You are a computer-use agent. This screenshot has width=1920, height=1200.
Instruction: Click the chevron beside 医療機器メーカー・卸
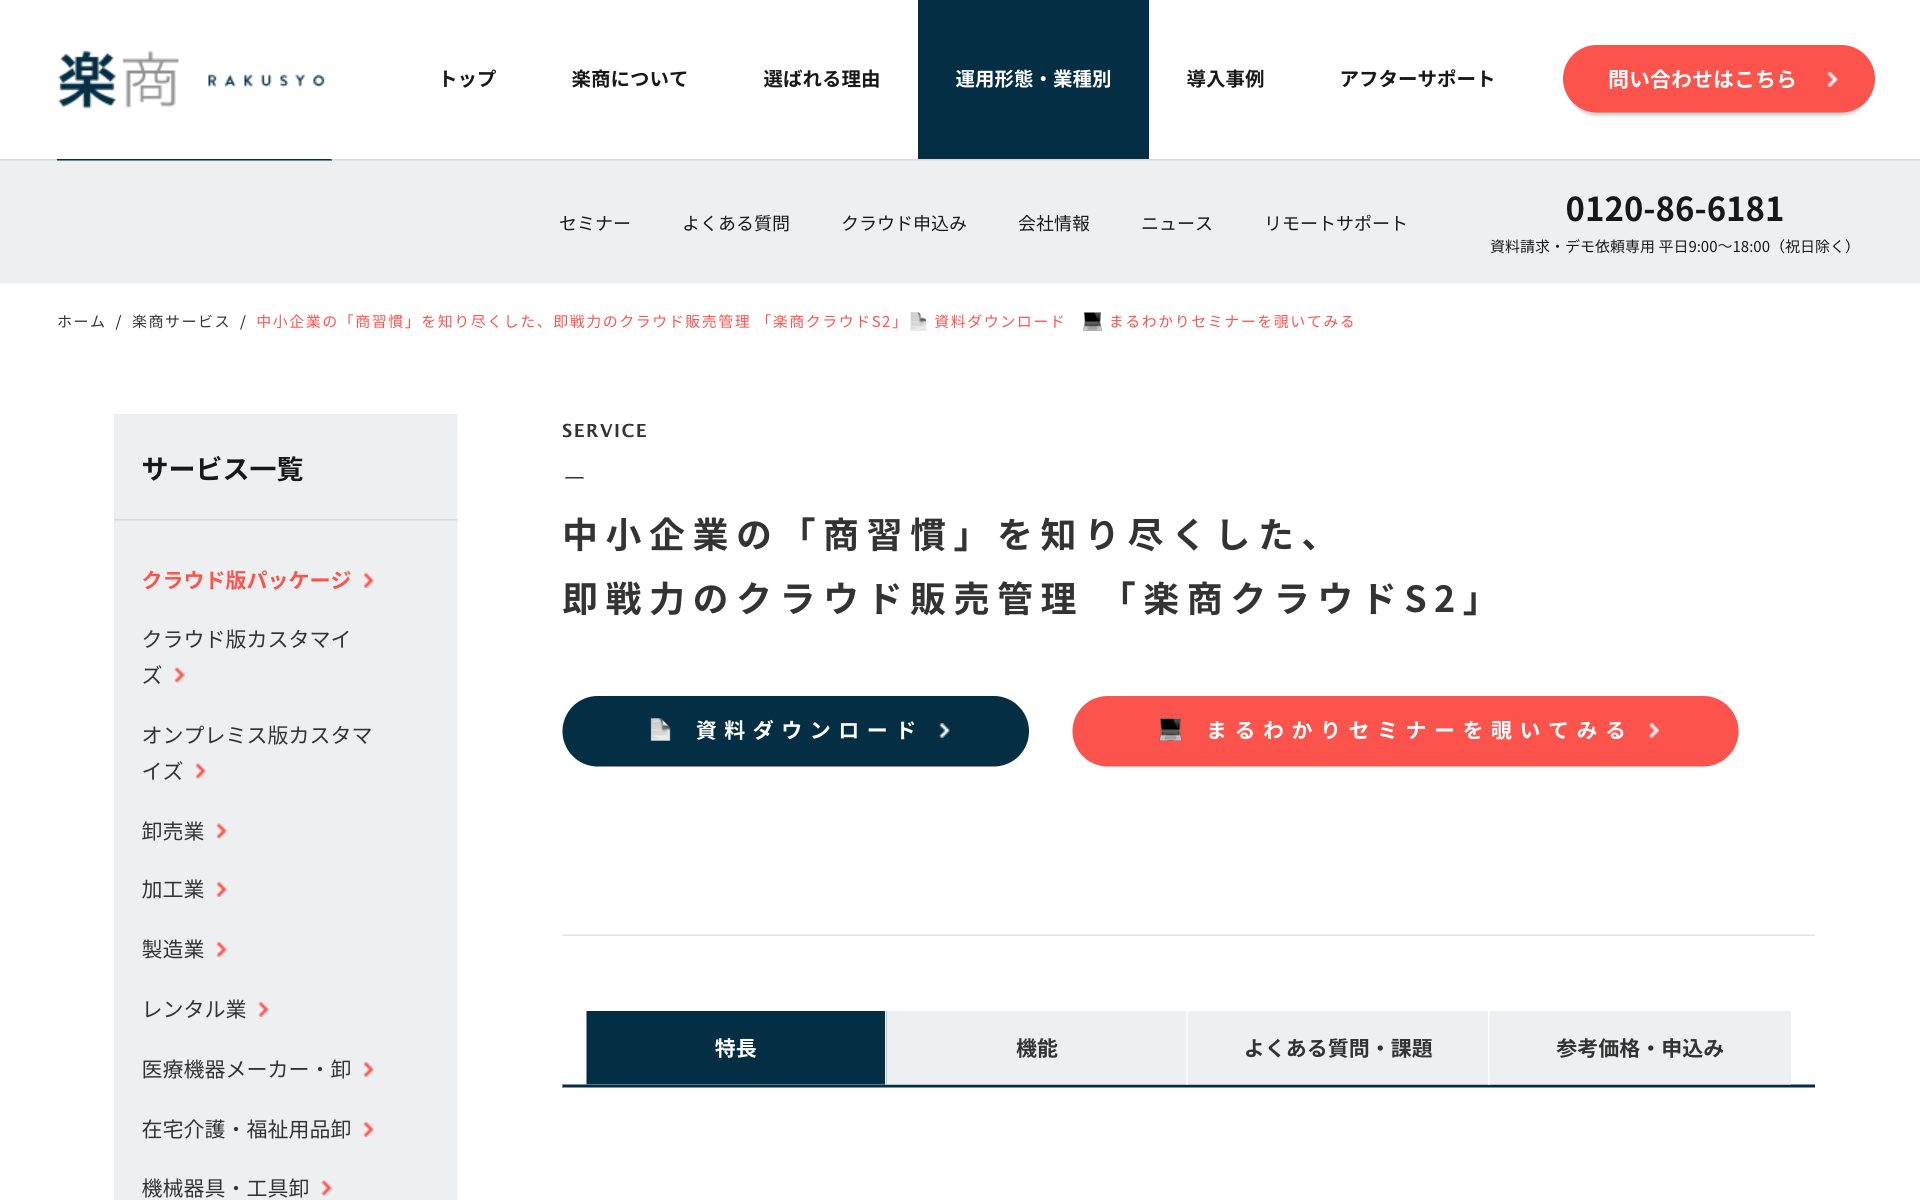pyautogui.click(x=369, y=1069)
